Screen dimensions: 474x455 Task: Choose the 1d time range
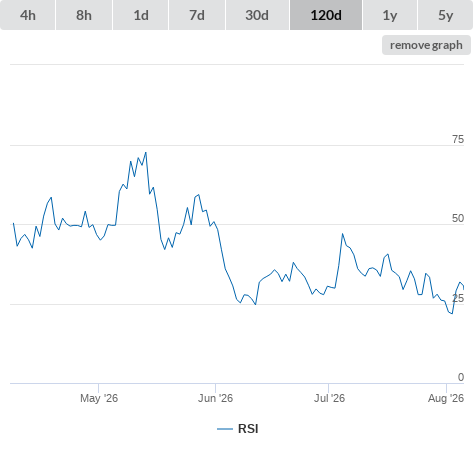click(141, 15)
